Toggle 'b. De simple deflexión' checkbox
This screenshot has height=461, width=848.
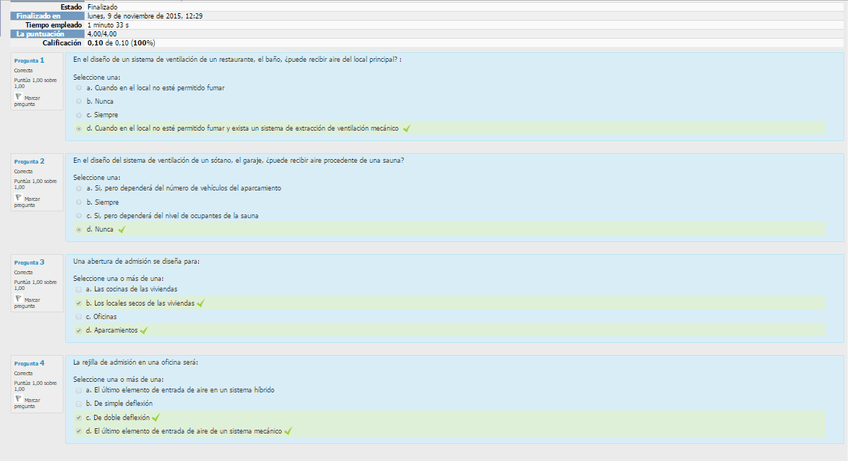click(x=79, y=403)
